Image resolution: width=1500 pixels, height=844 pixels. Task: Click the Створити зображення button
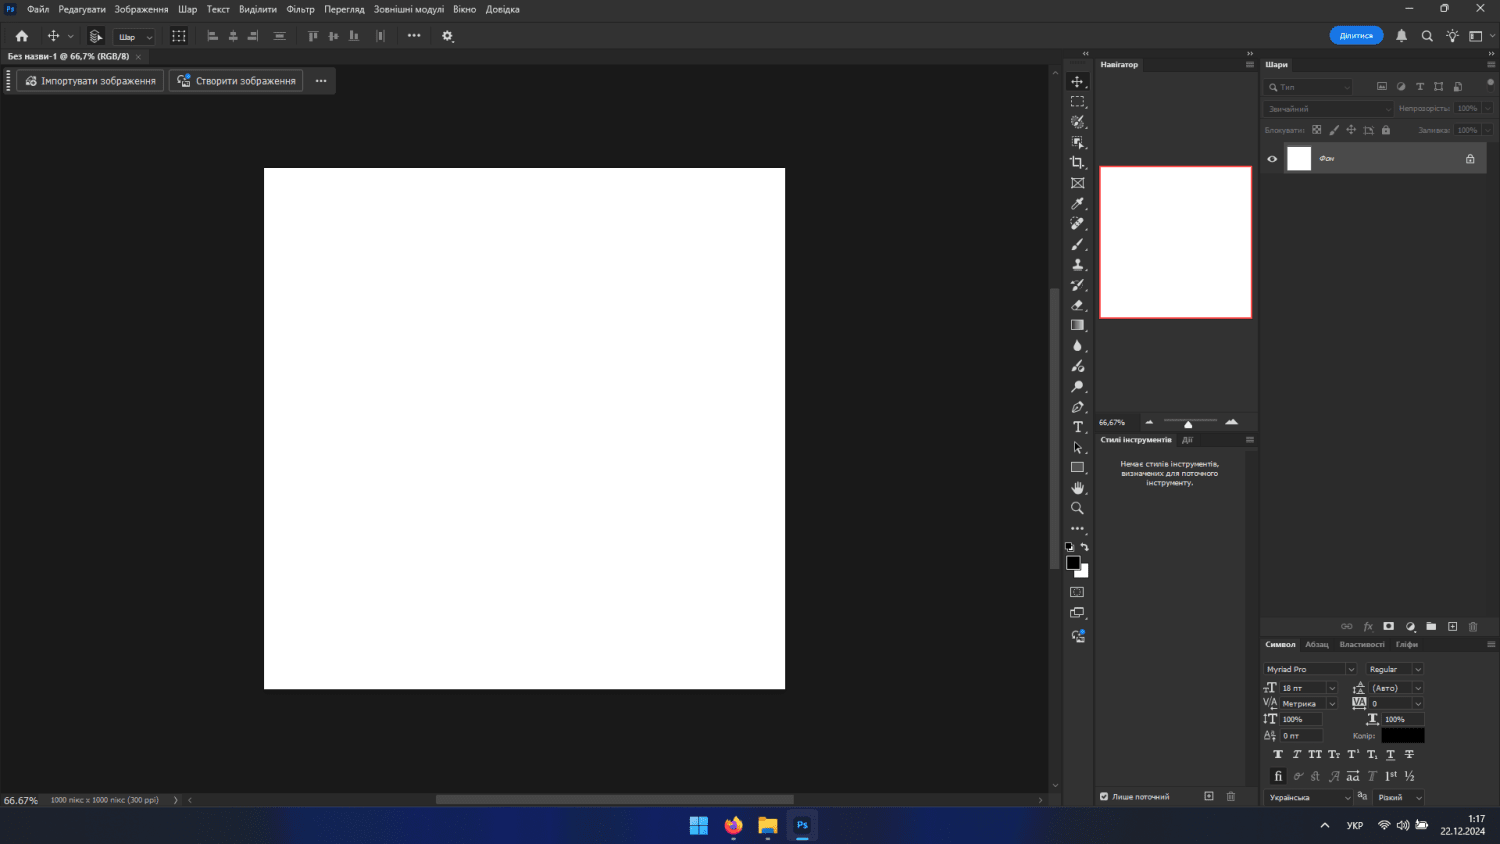[237, 81]
